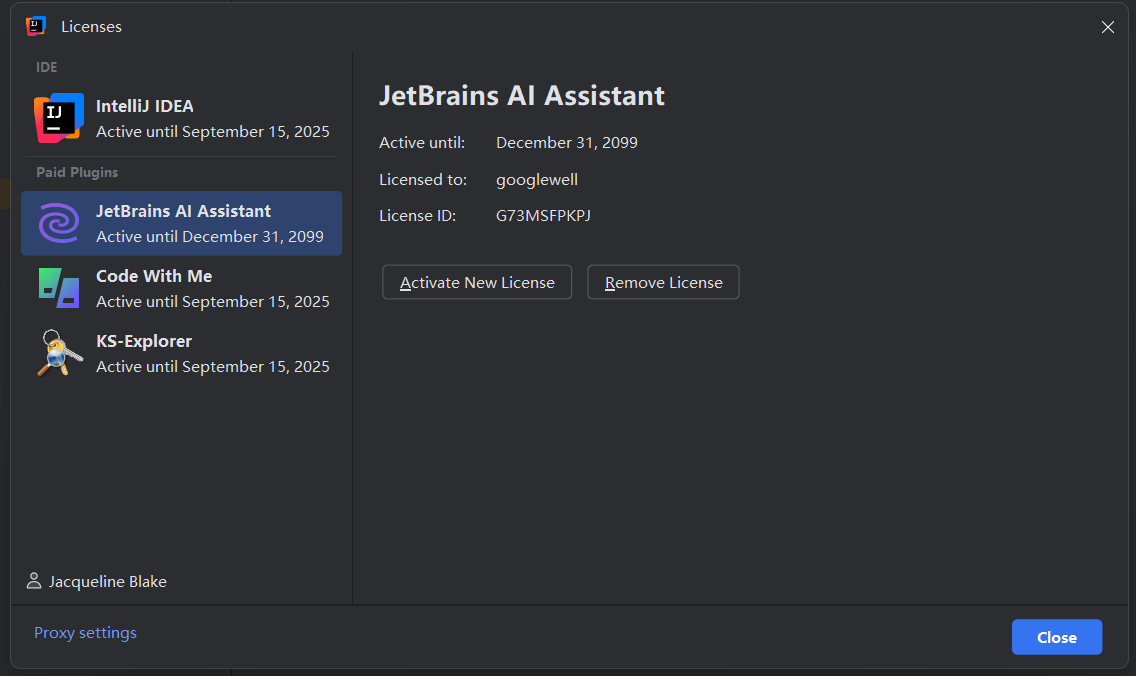Click the user account icon beside Jacqueline Blake

pyautogui.click(x=33, y=581)
